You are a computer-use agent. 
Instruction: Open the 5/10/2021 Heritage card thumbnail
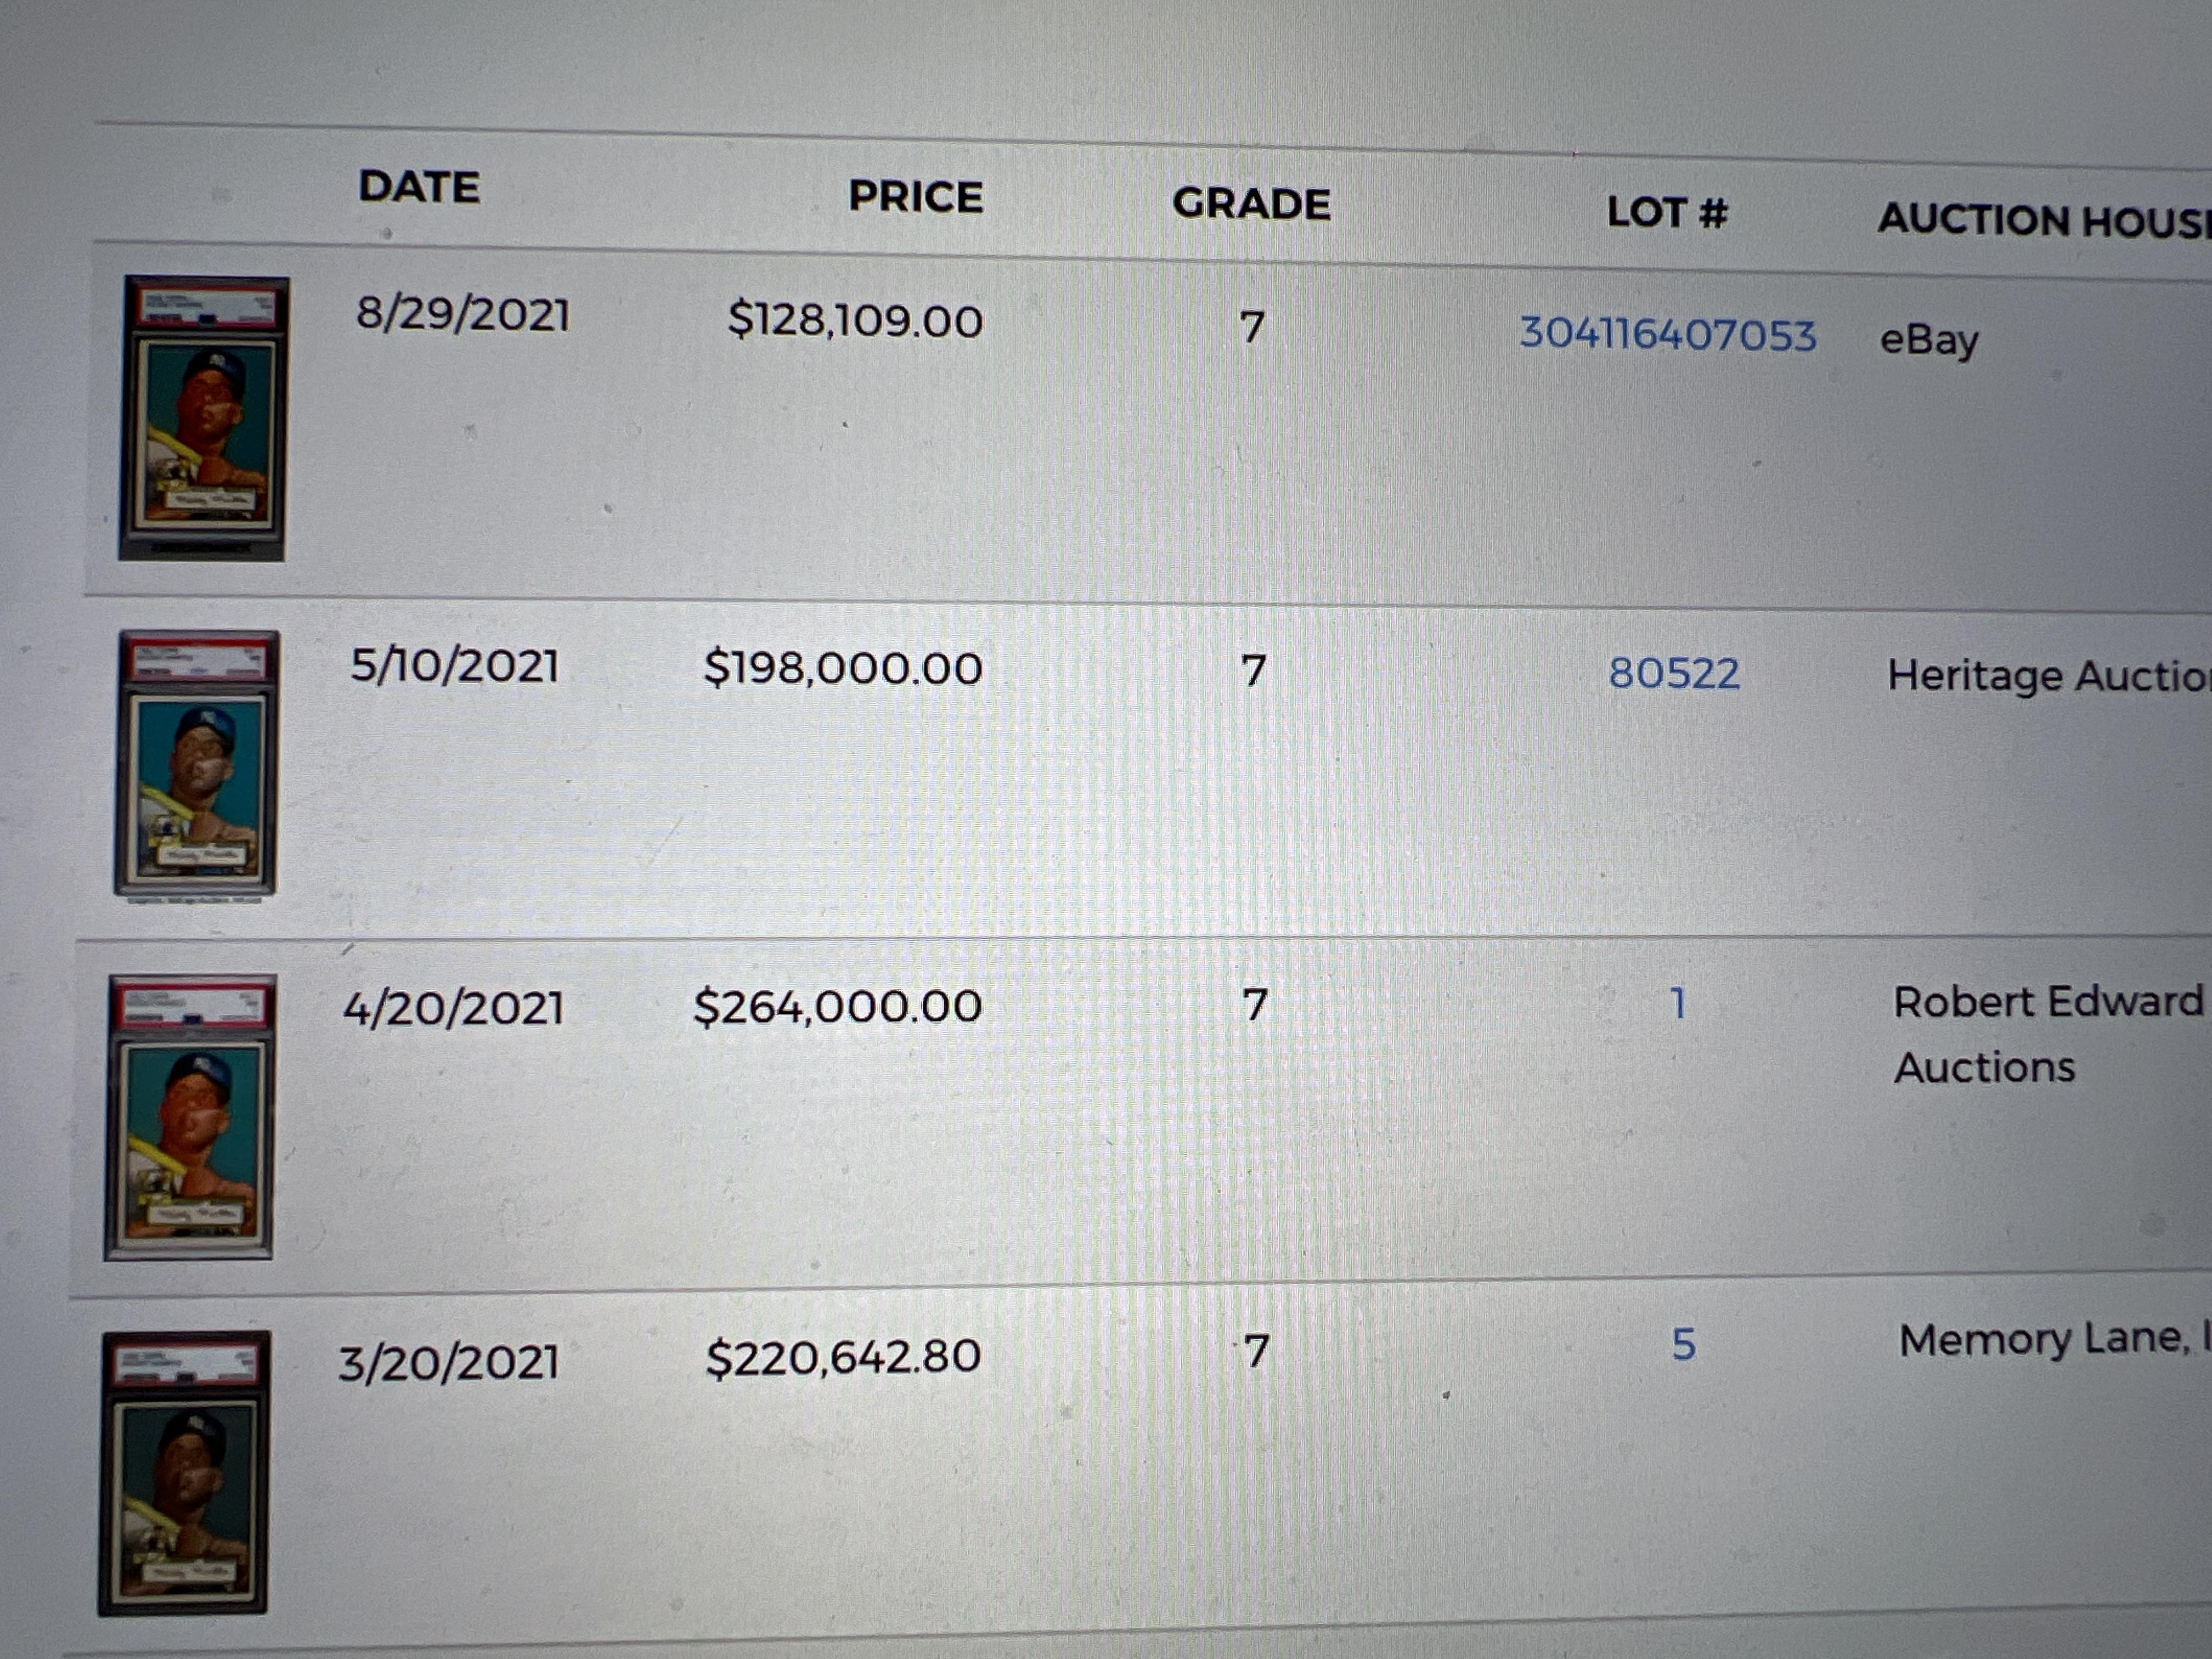pyautogui.click(x=196, y=763)
